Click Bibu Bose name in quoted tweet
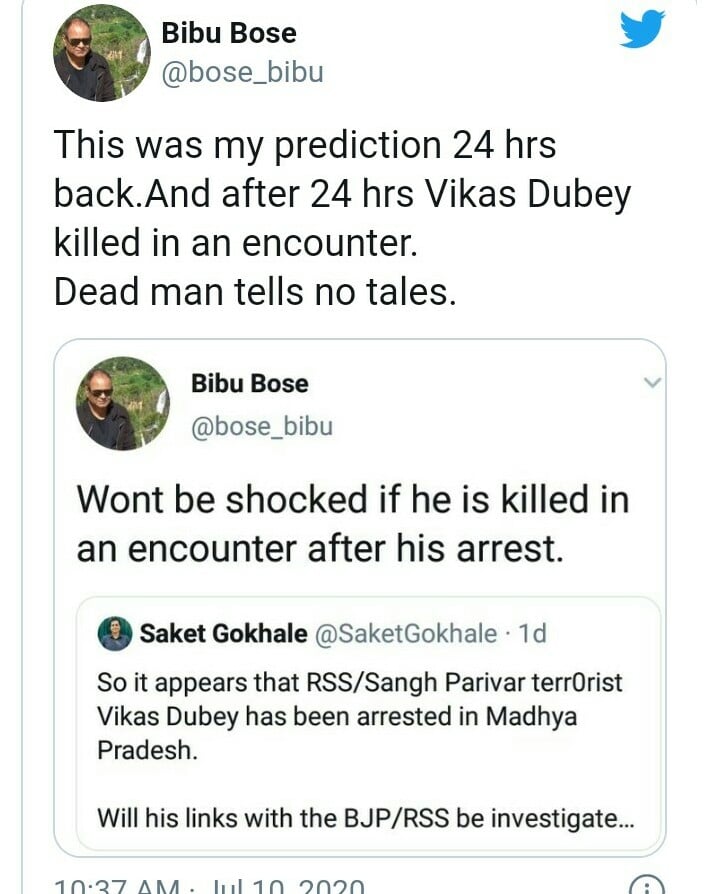The width and height of the screenshot is (716, 894). tap(250, 384)
